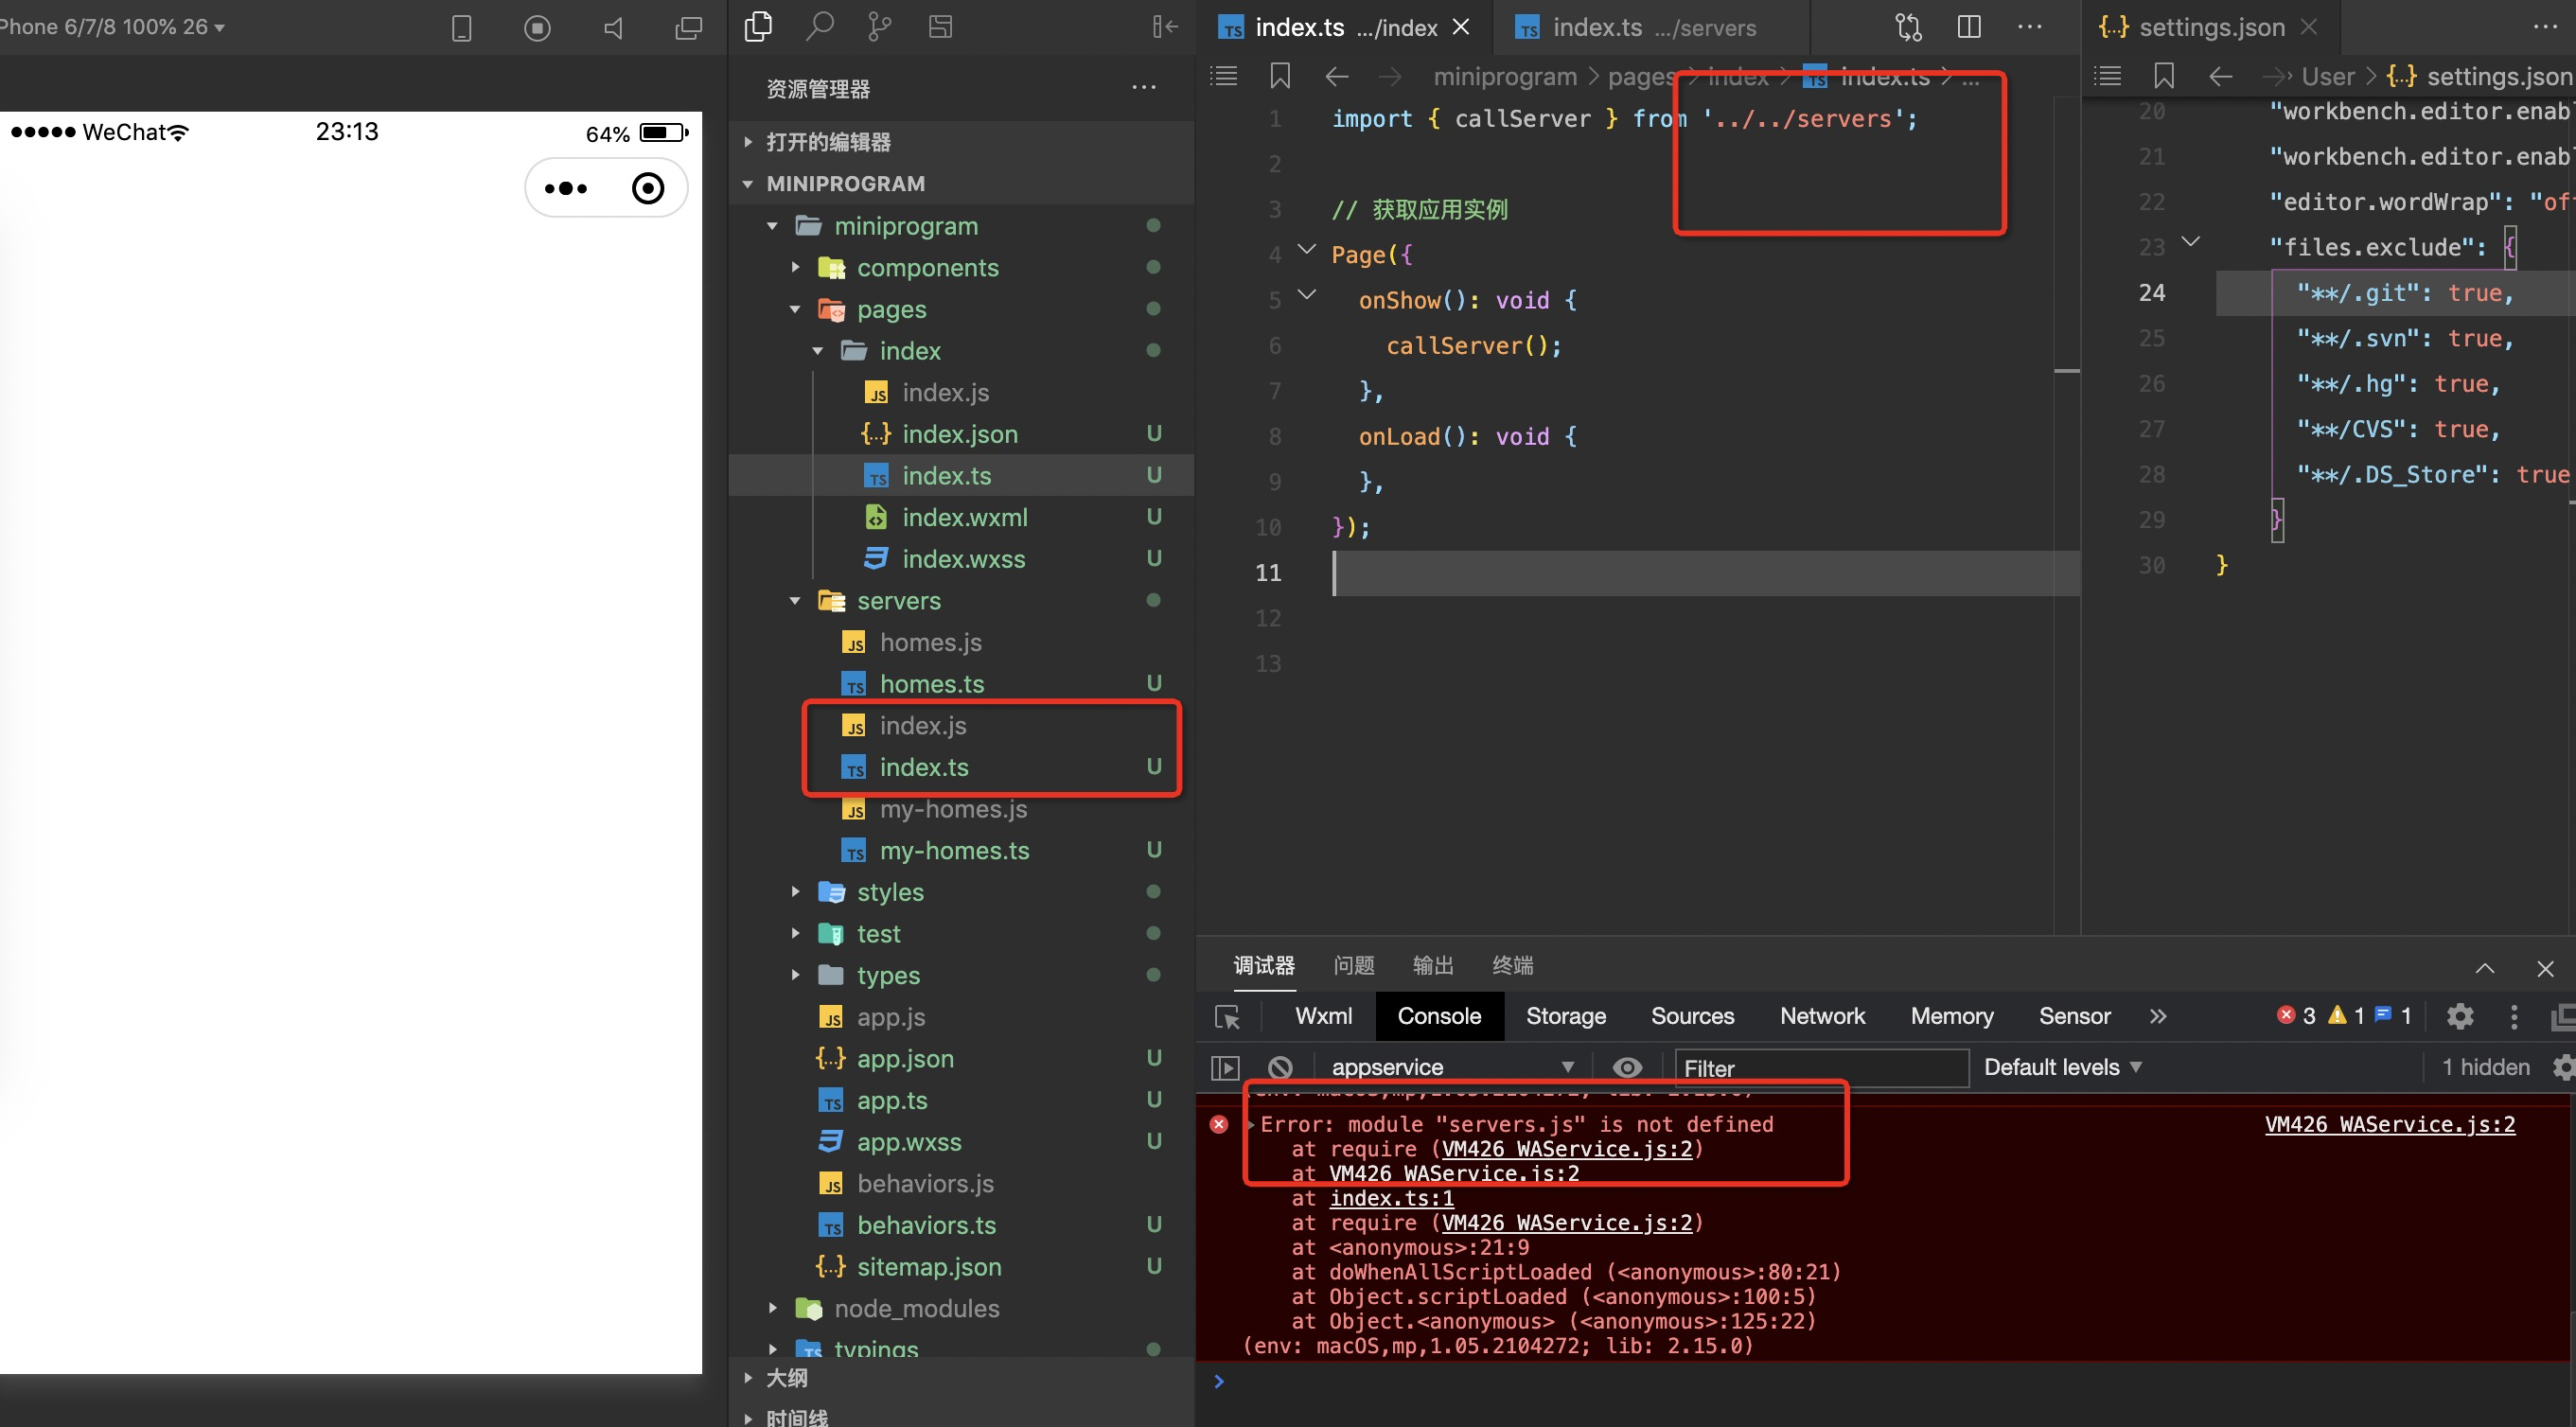This screenshot has width=2576, height=1427.
Task: Switch to the Network tab
Action: click(x=1821, y=1016)
